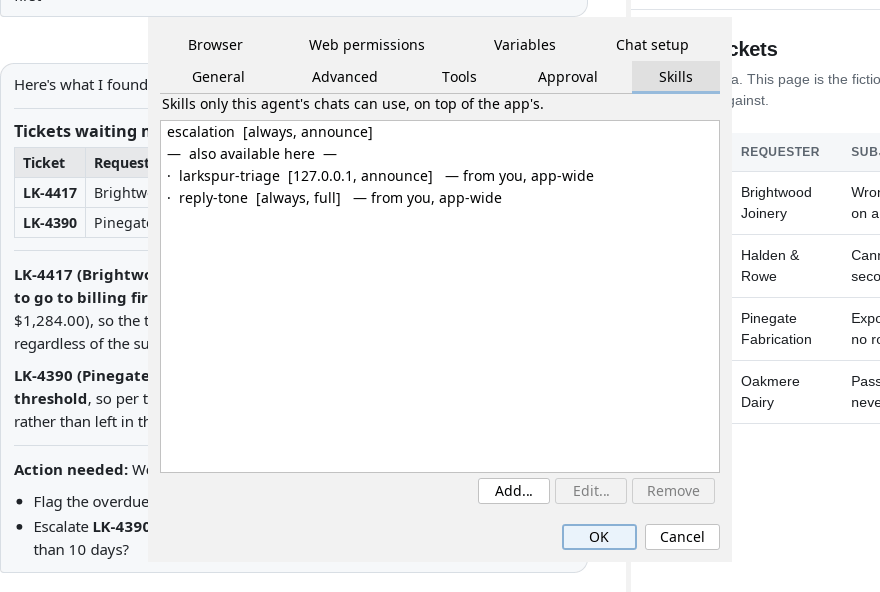Click the Remove button
Screen dimensions: 880x592
[x=673, y=491]
